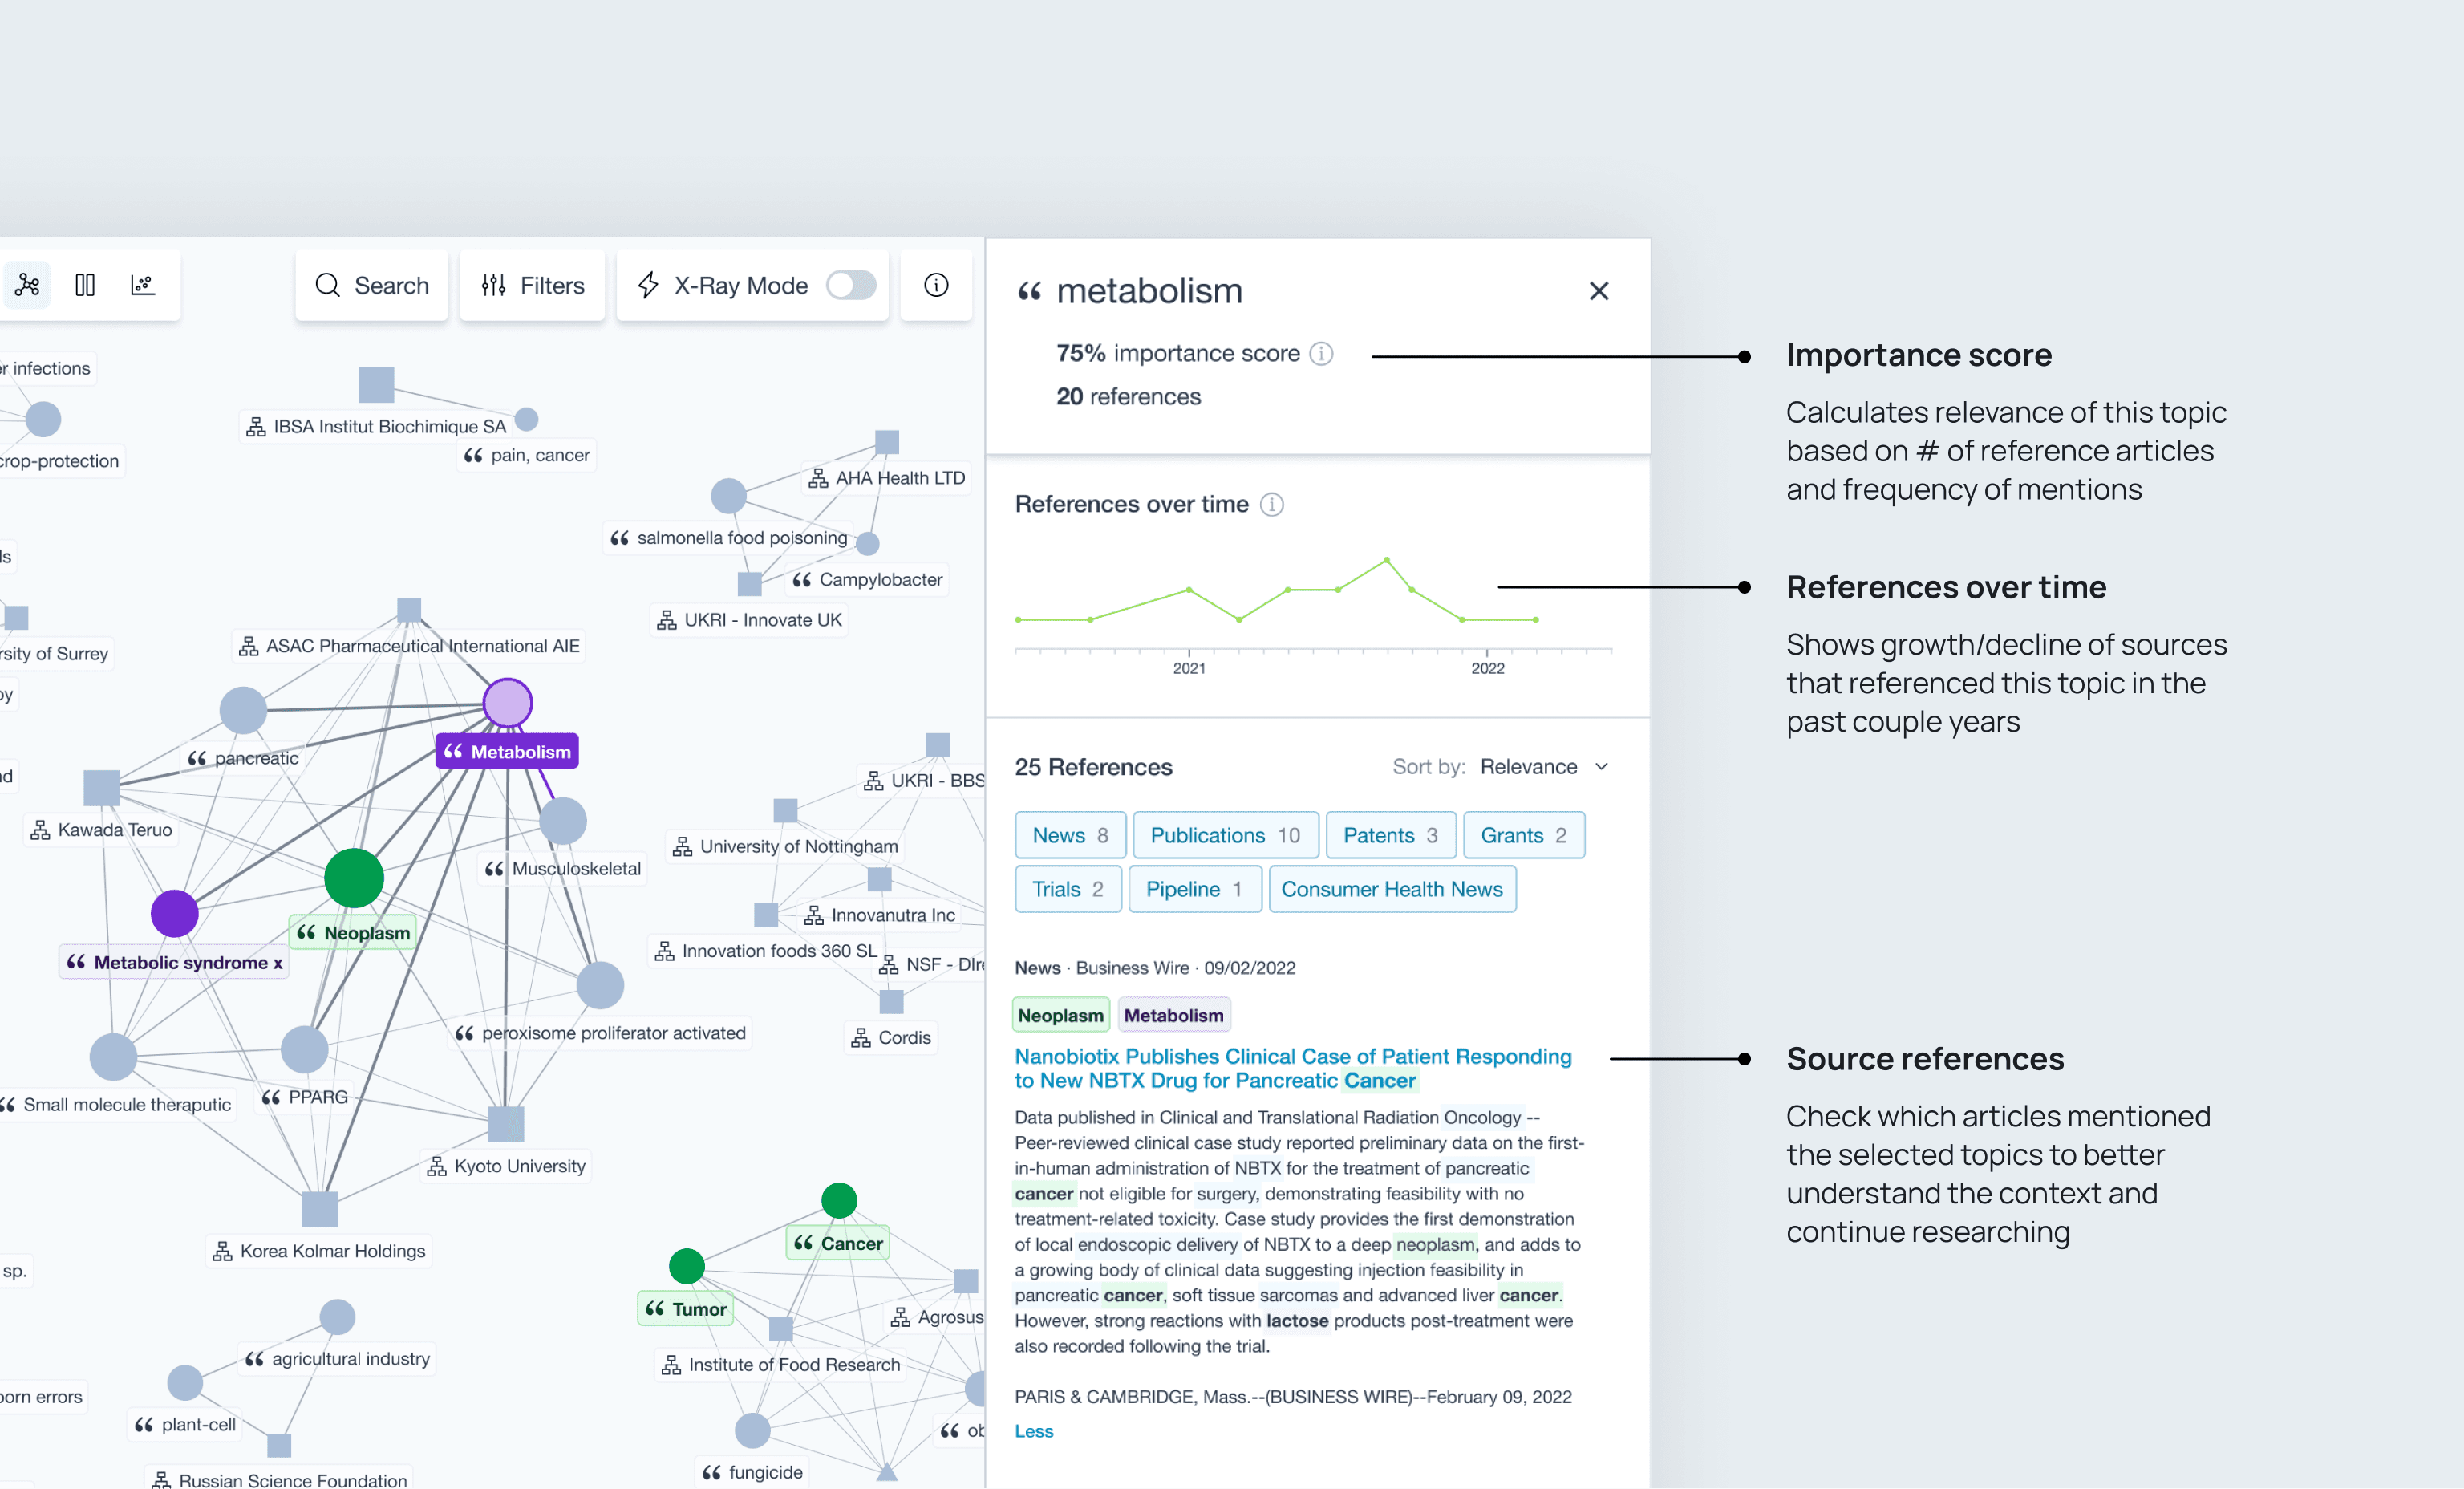Close the metabolism details panel
Screen dimensions: 2464x1489
point(1598,291)
